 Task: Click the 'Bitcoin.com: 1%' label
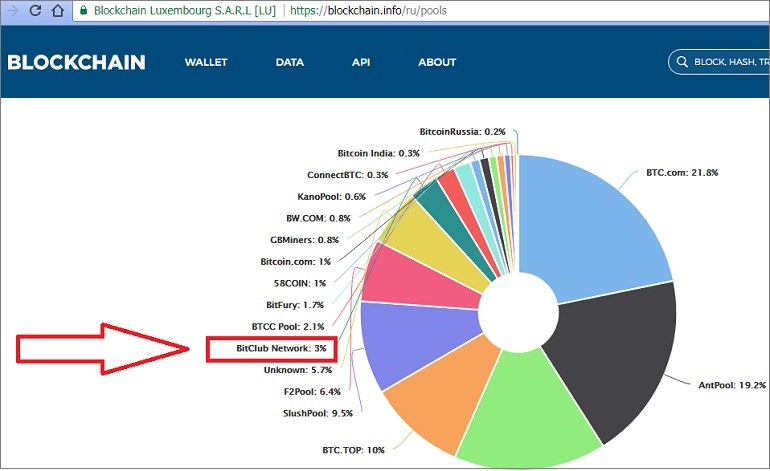click(x=296, y=262)
